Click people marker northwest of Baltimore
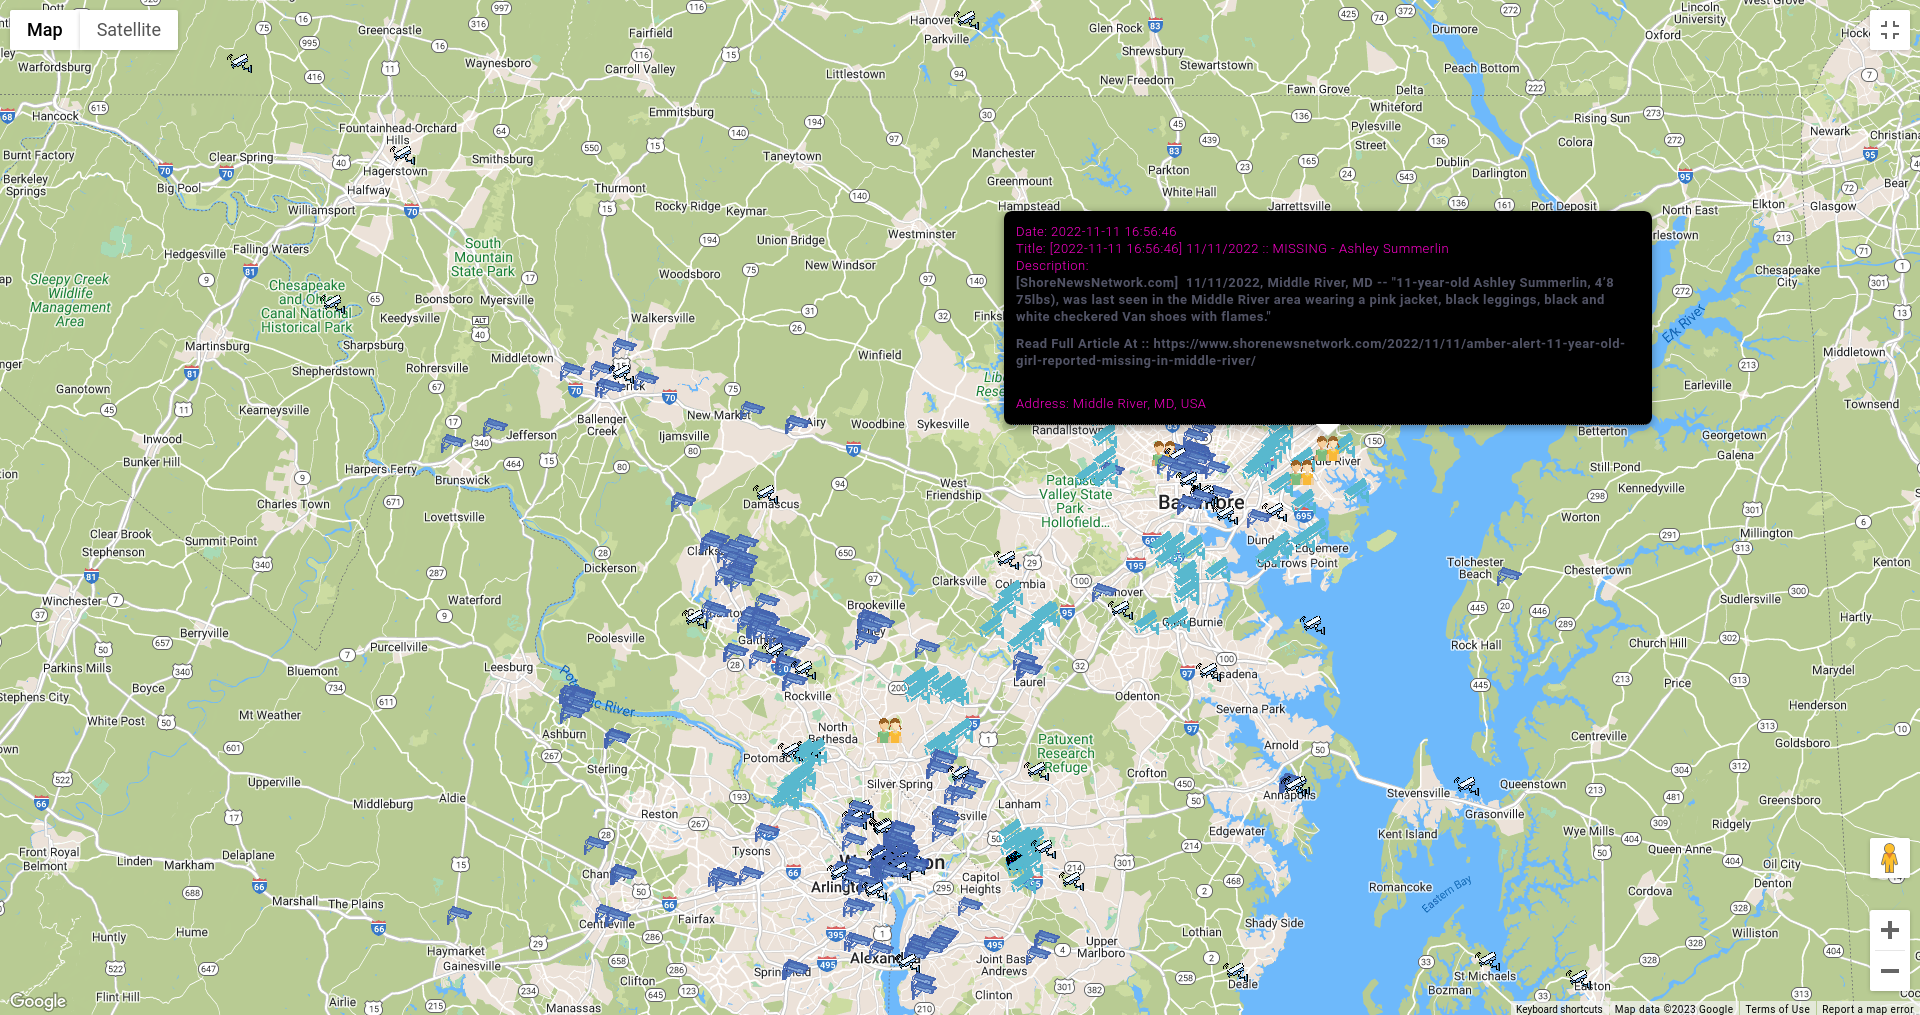This screenshot has width=1920, height=1015. pyautogui.click(x=1164, y=454)
